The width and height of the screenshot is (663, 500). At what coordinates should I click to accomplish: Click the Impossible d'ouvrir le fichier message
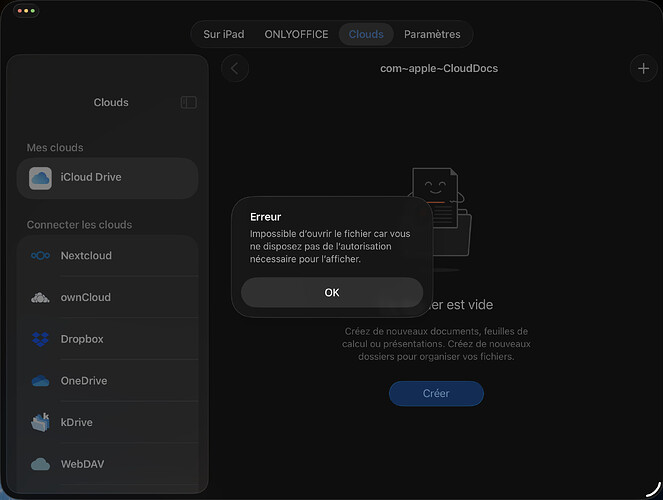coord(330,246)
